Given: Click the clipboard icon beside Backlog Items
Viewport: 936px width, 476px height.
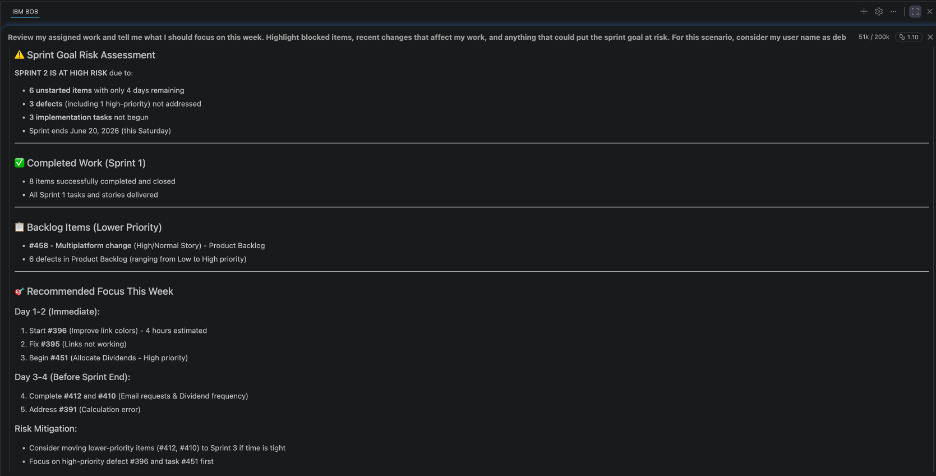Looking at the screenshot, I should [x=19, y=227].
